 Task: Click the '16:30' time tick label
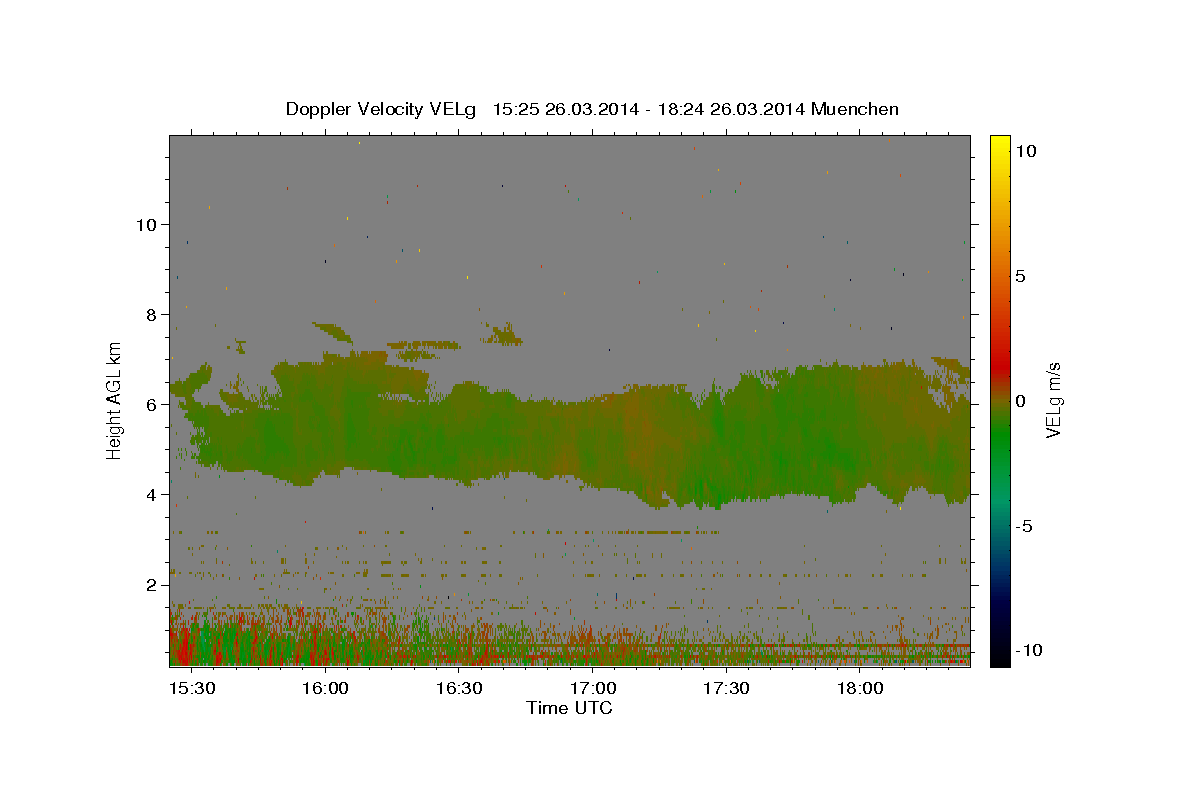458,689
